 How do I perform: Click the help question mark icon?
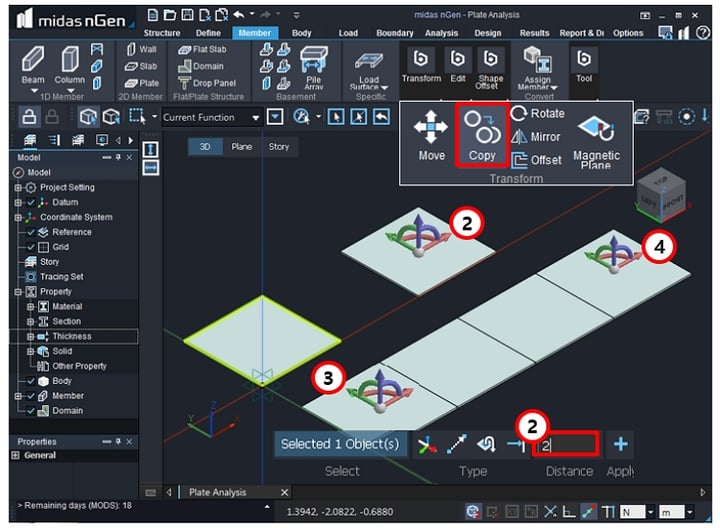(x=702, y=33)
